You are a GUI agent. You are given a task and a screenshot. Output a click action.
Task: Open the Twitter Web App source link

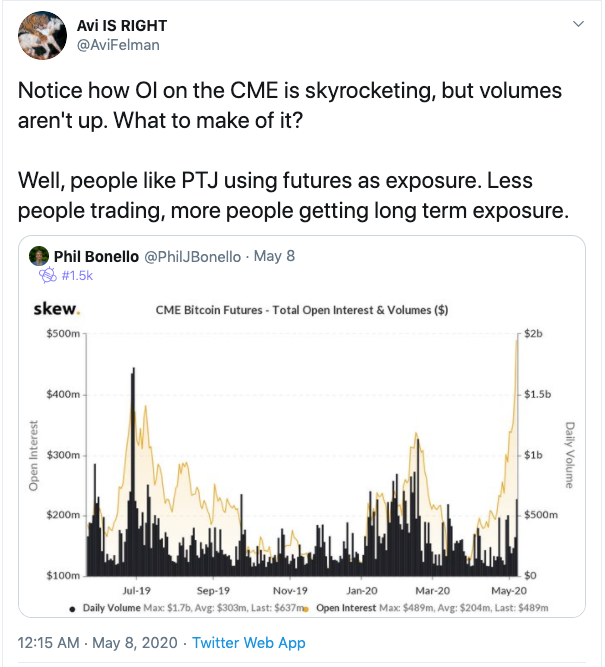[249, 643]
